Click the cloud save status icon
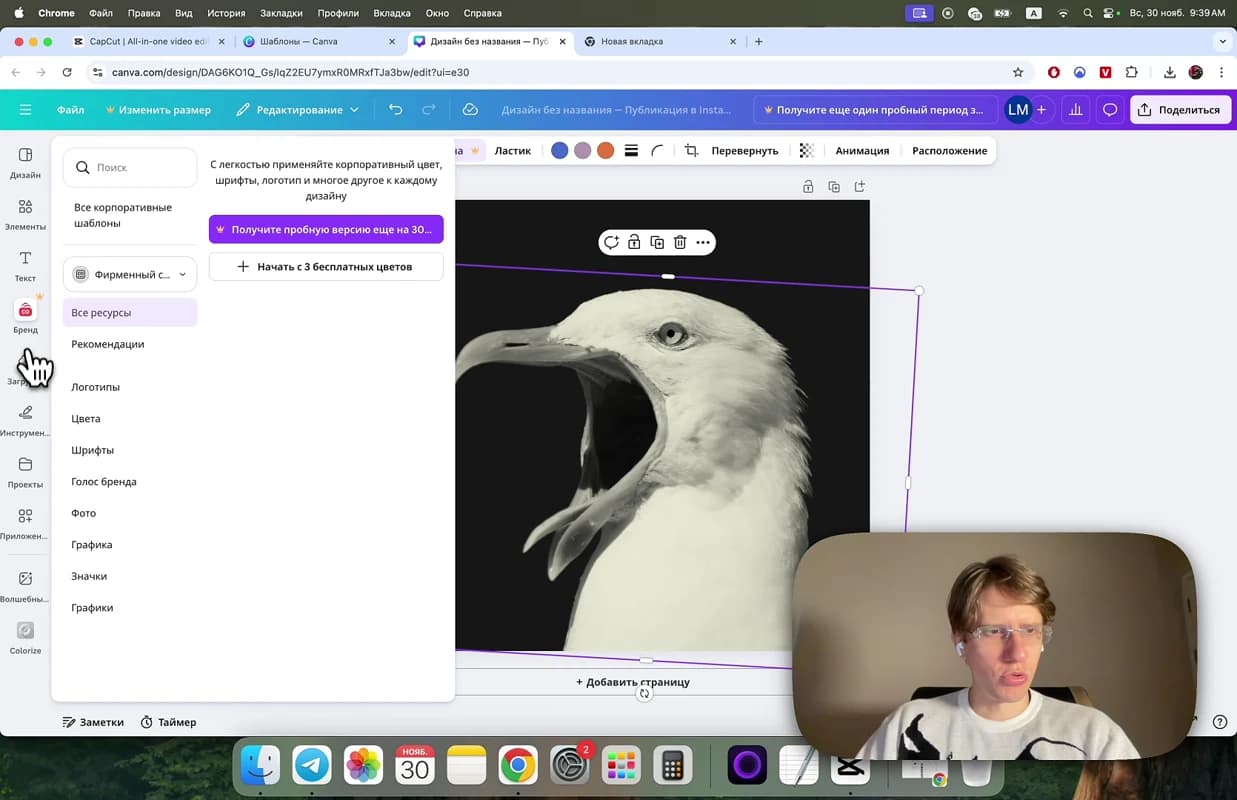This screenshot has height=800, width=1237. 470,110
